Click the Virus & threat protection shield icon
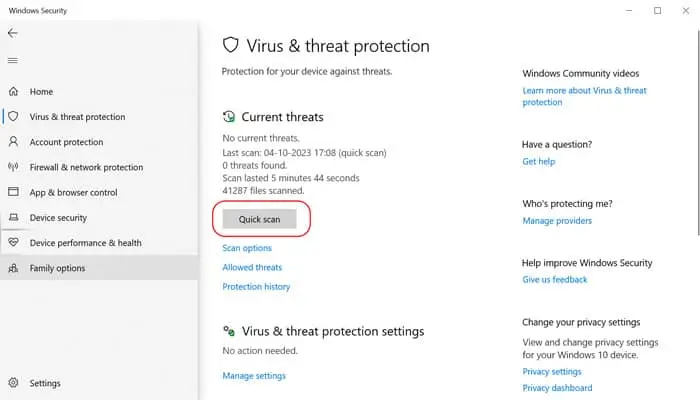Screen dimensions: 700x400 (14, 117)
